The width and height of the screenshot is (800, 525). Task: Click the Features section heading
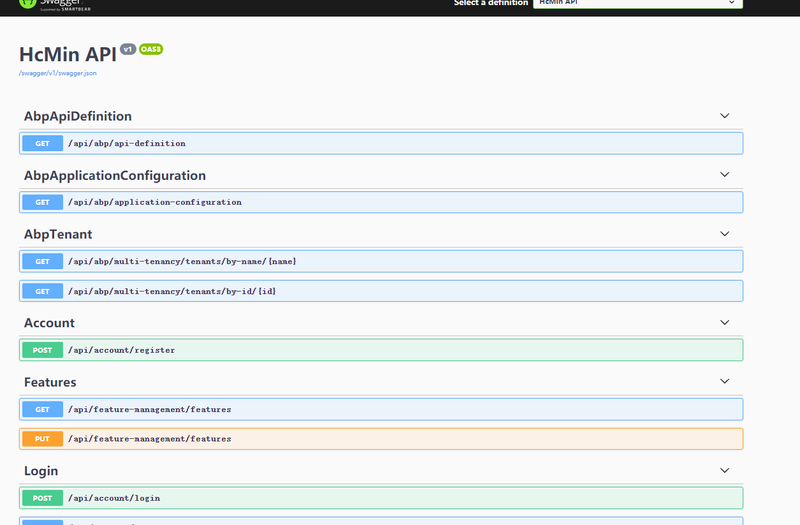[x=50, y=382]
